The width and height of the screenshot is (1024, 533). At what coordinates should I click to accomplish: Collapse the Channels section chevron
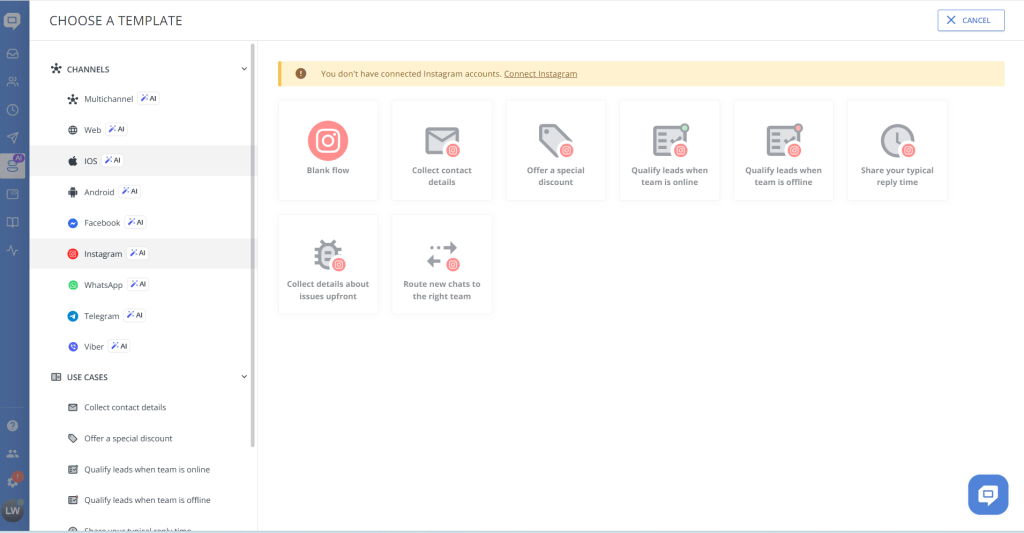pos(244,69)
